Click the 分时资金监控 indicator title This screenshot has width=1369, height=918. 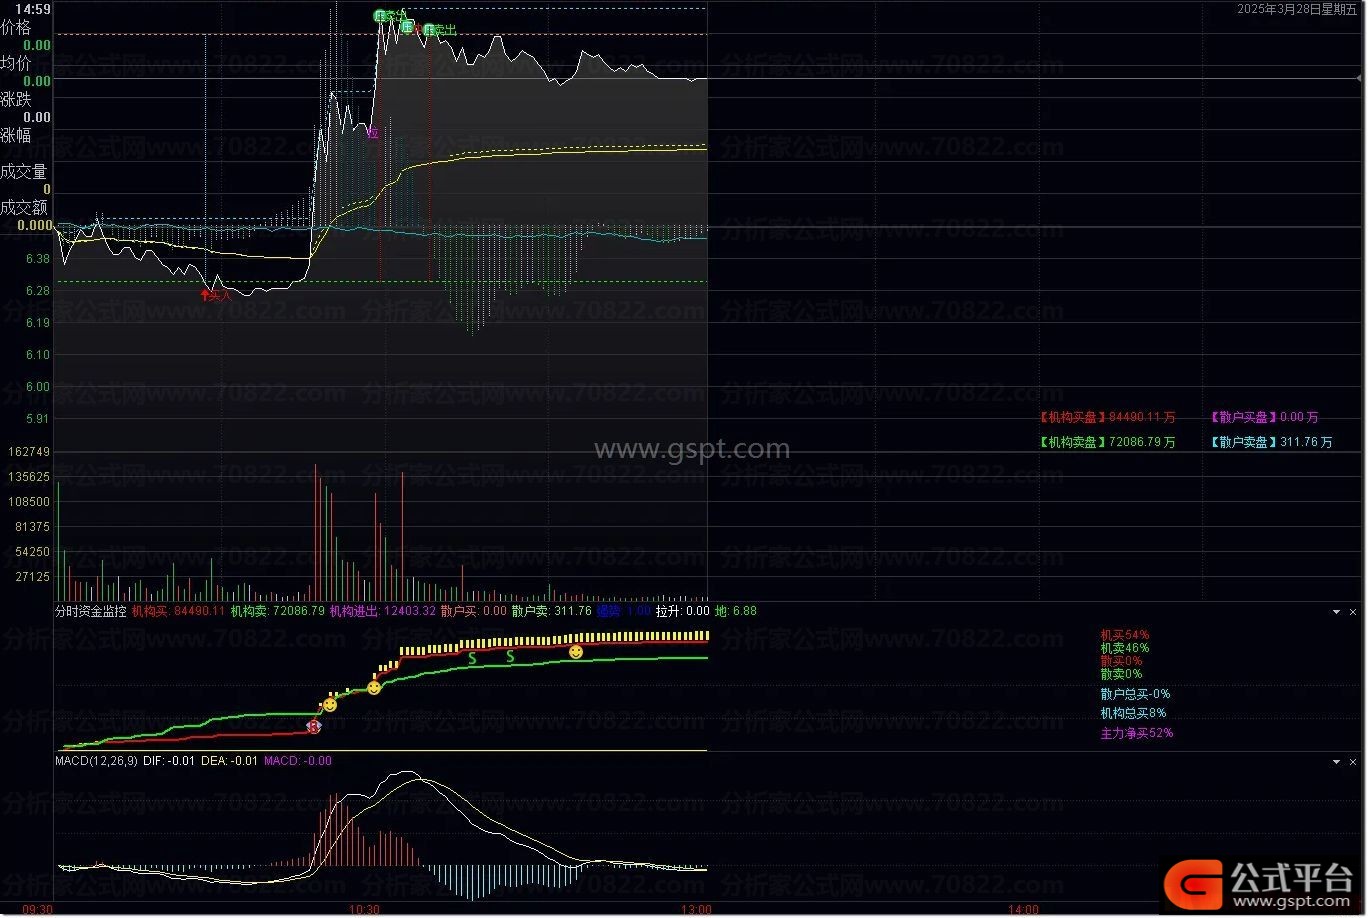tap(90, 611)
